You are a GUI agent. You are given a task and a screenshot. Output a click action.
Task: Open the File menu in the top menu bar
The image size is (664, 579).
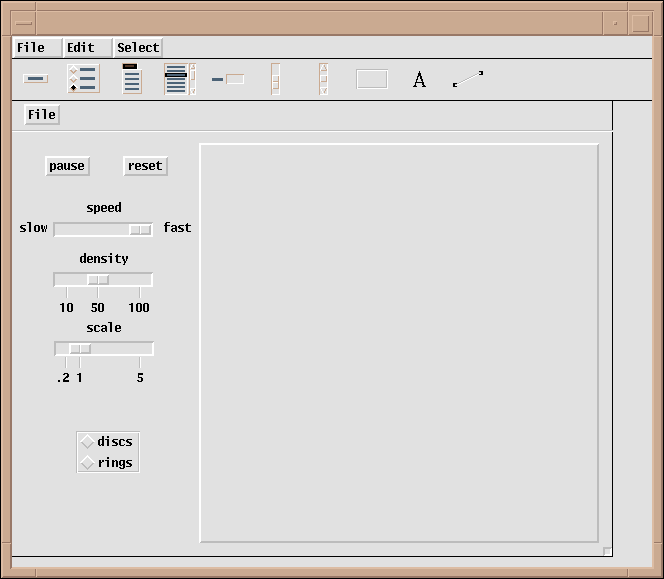pyautogui.click(x=31, y=47)
